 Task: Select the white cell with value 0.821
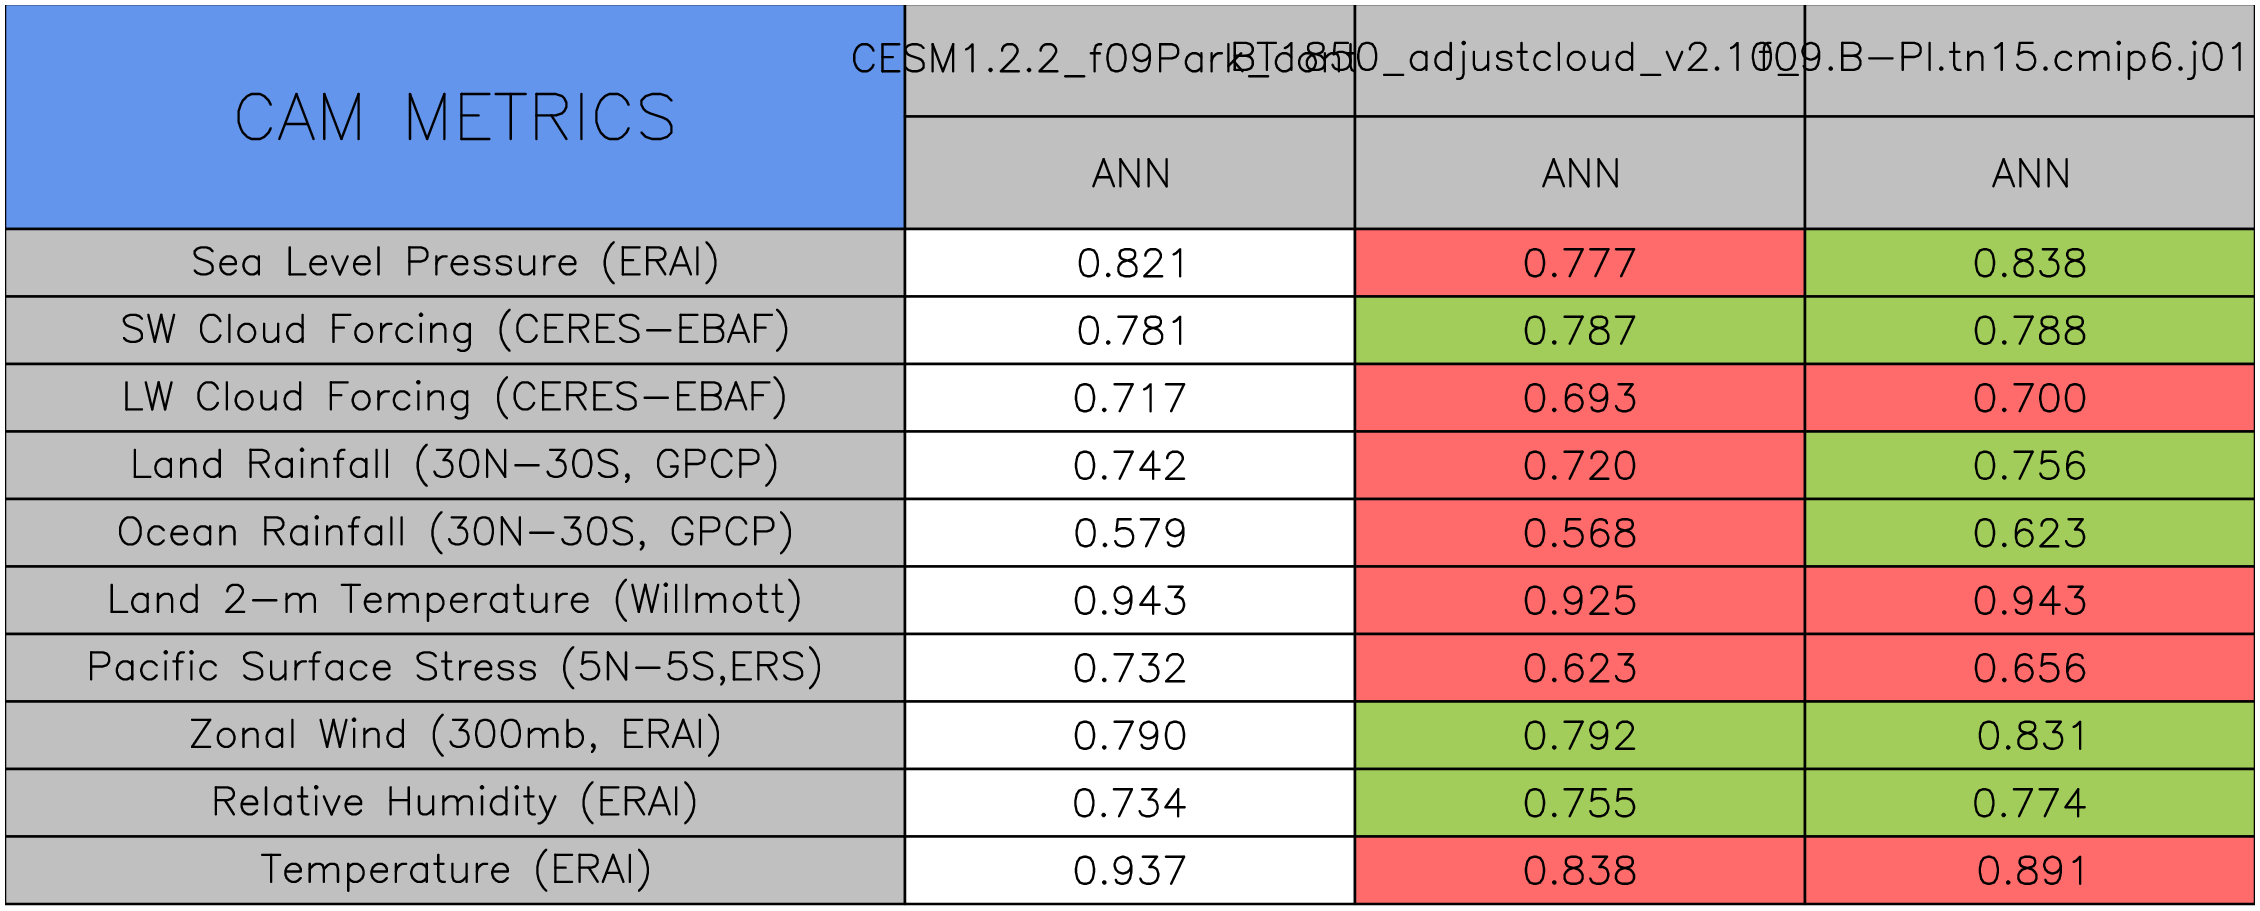coord(1130,263)
